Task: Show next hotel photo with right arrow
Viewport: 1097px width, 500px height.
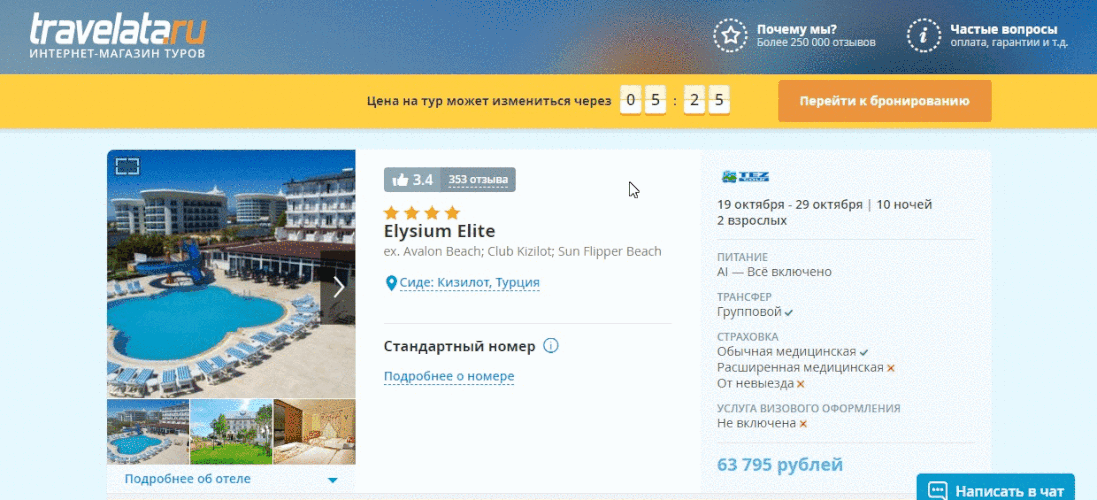Action: [x=339, y=287]
